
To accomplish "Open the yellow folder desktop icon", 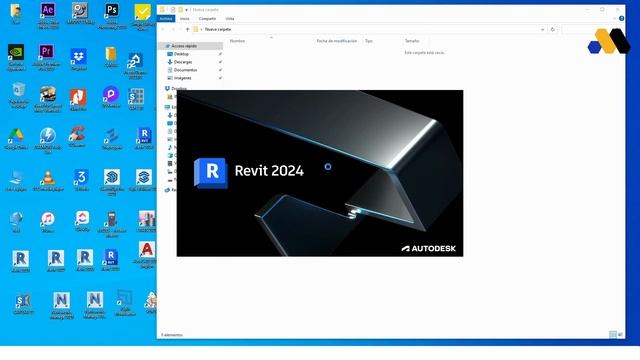I will coord(111,54).
